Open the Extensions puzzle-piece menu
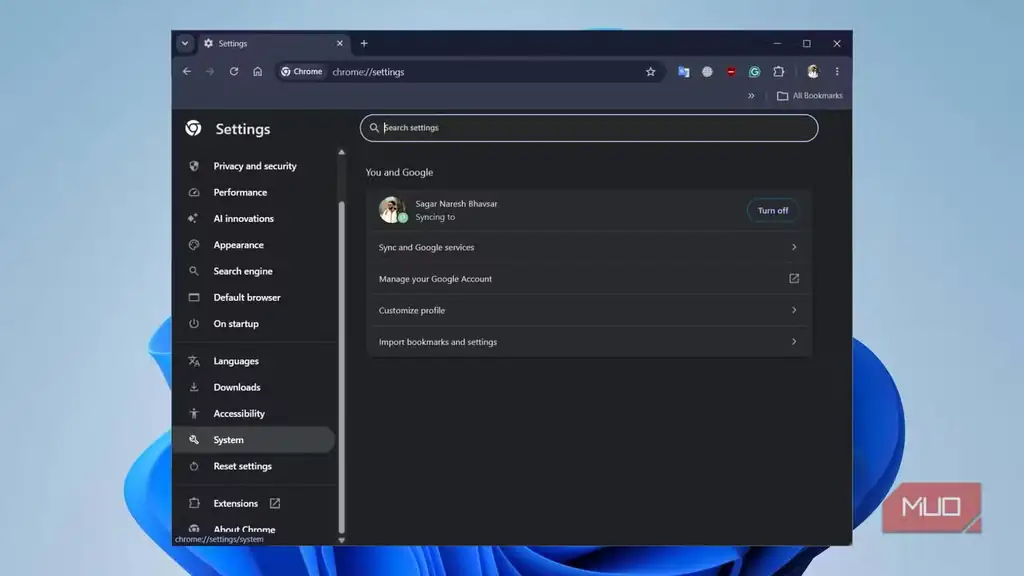This screenshot has width=1024, height=576. click(778, 72)
